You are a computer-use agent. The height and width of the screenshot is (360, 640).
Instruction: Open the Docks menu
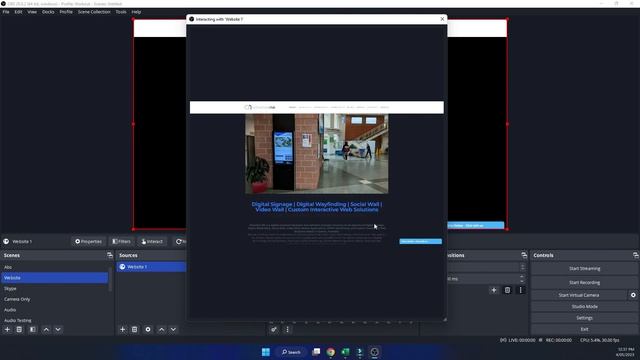(48, 12)
